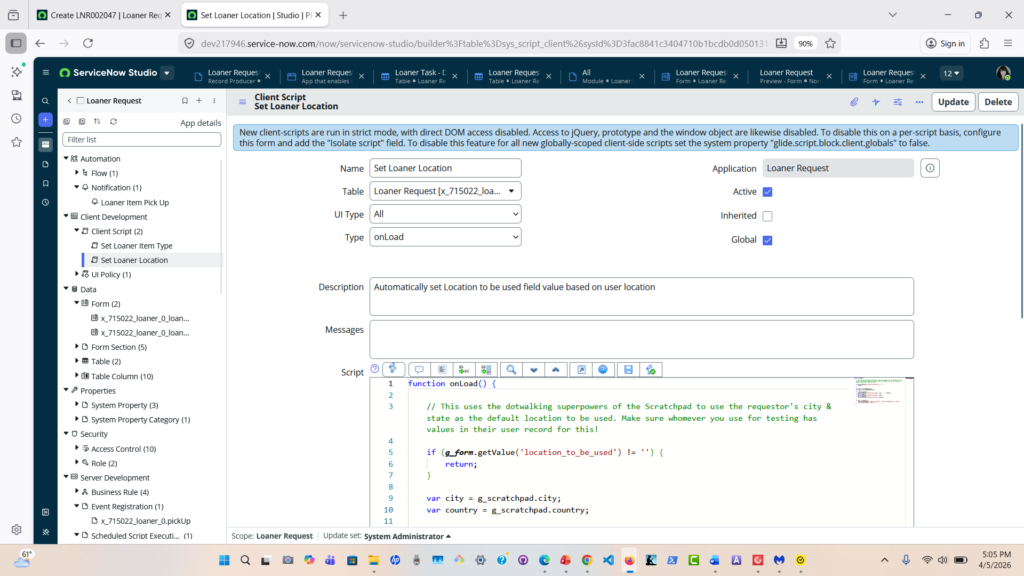Check the Inherited checkbox
The width and height of the screenshot is (1024, 576).
point(767,216)
